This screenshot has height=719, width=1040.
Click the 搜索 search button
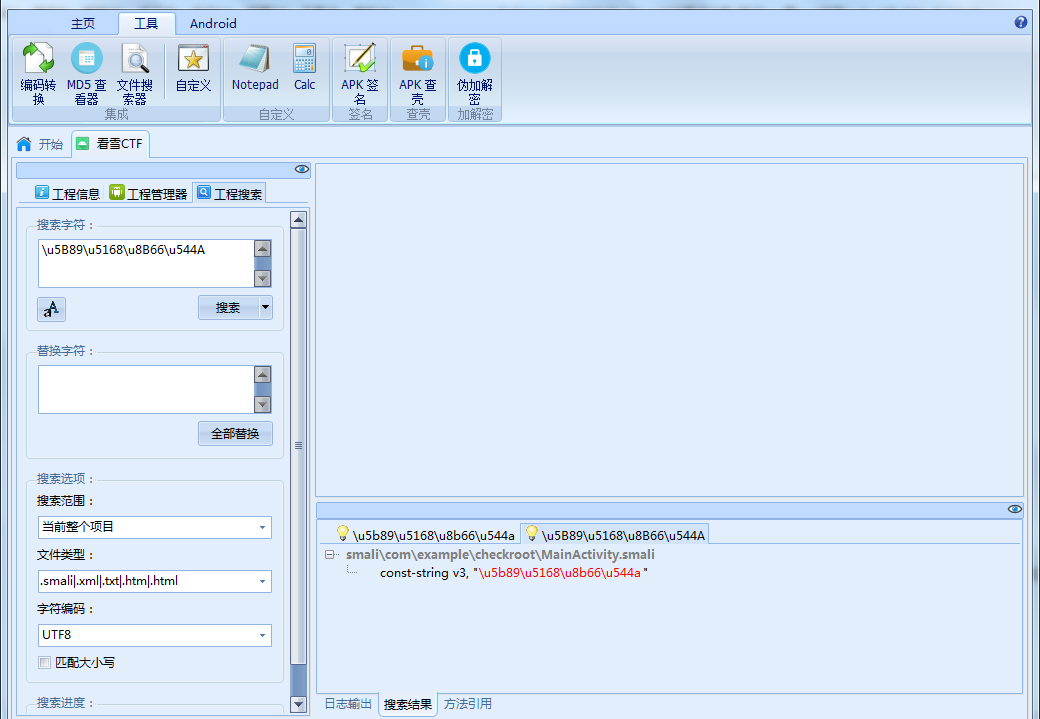pos(228,307)
